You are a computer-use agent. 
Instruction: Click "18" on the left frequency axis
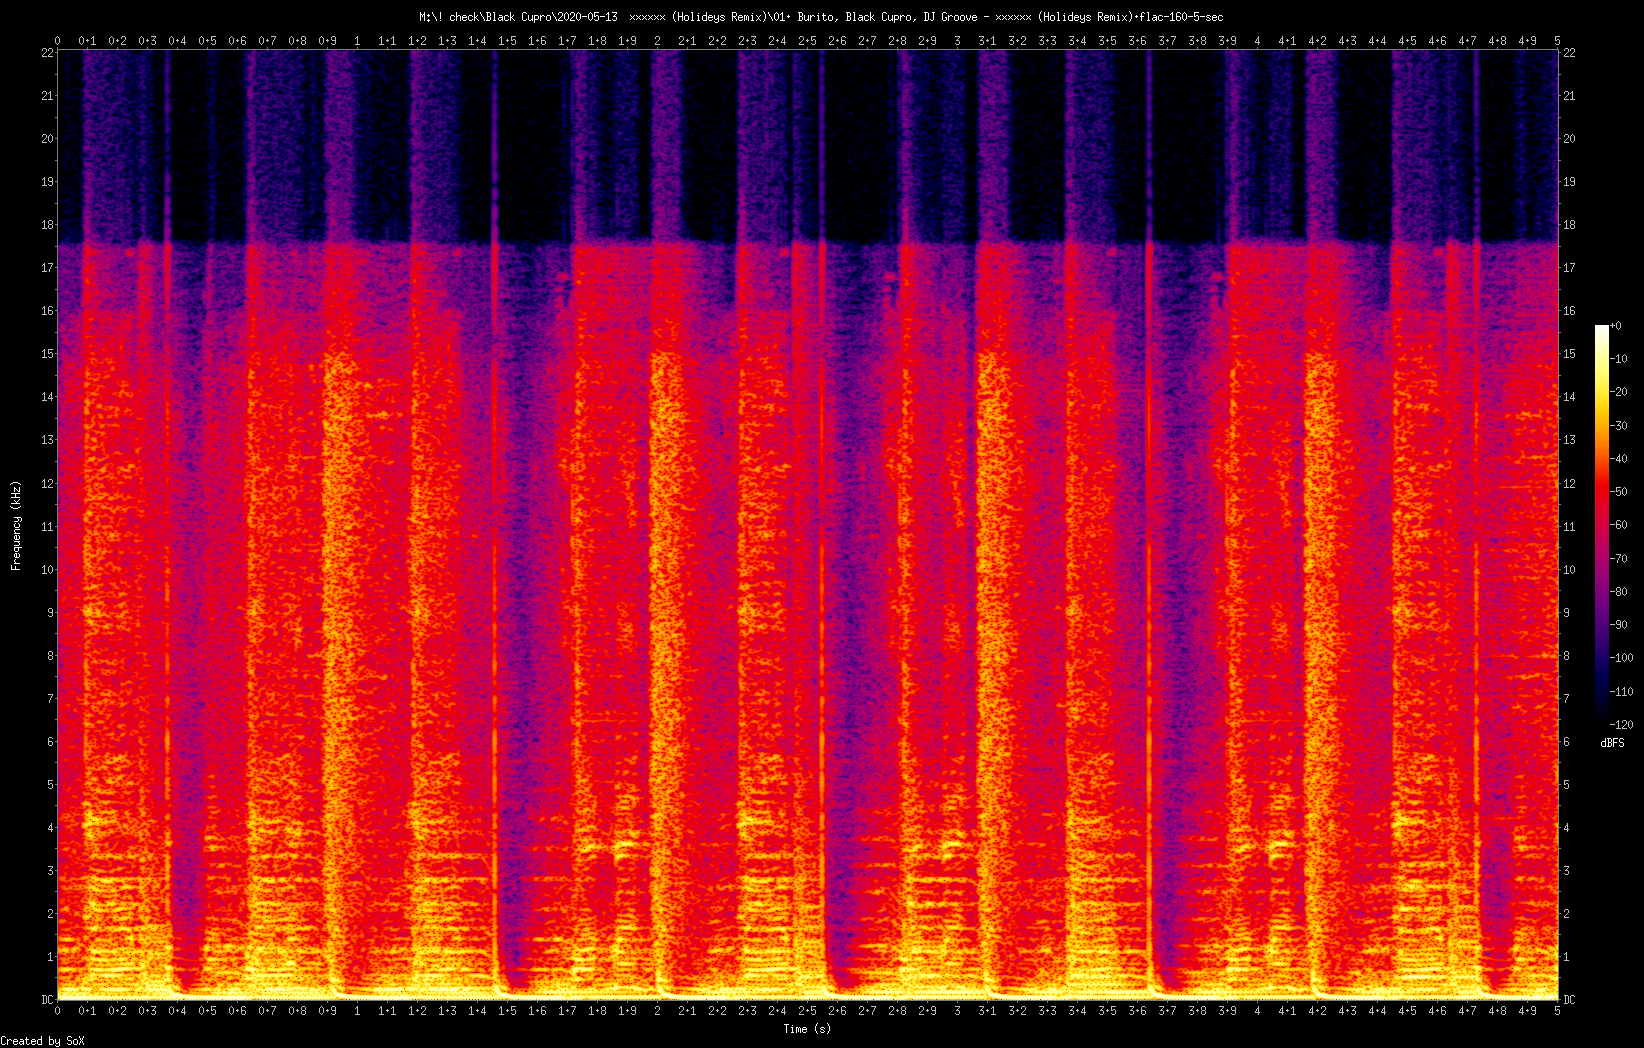coord(47,225)
